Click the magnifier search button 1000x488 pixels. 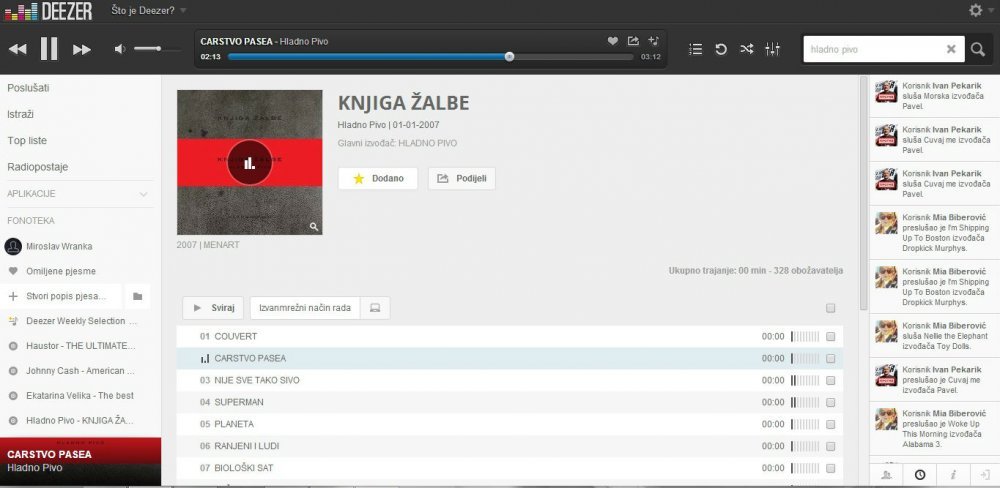[x=978, y=49]
